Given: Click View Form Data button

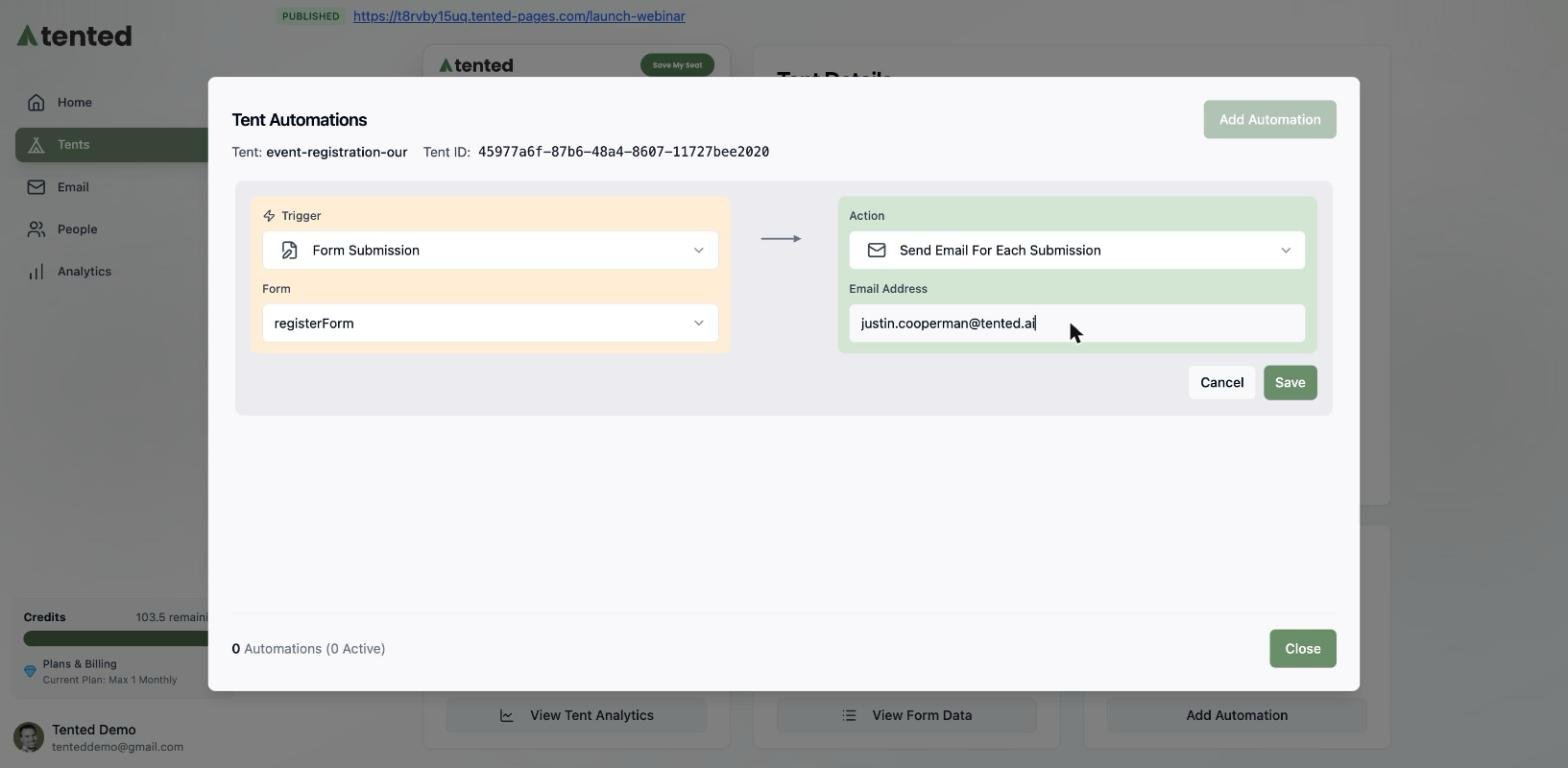Looking at the screenshot, I should coord(907,715).
